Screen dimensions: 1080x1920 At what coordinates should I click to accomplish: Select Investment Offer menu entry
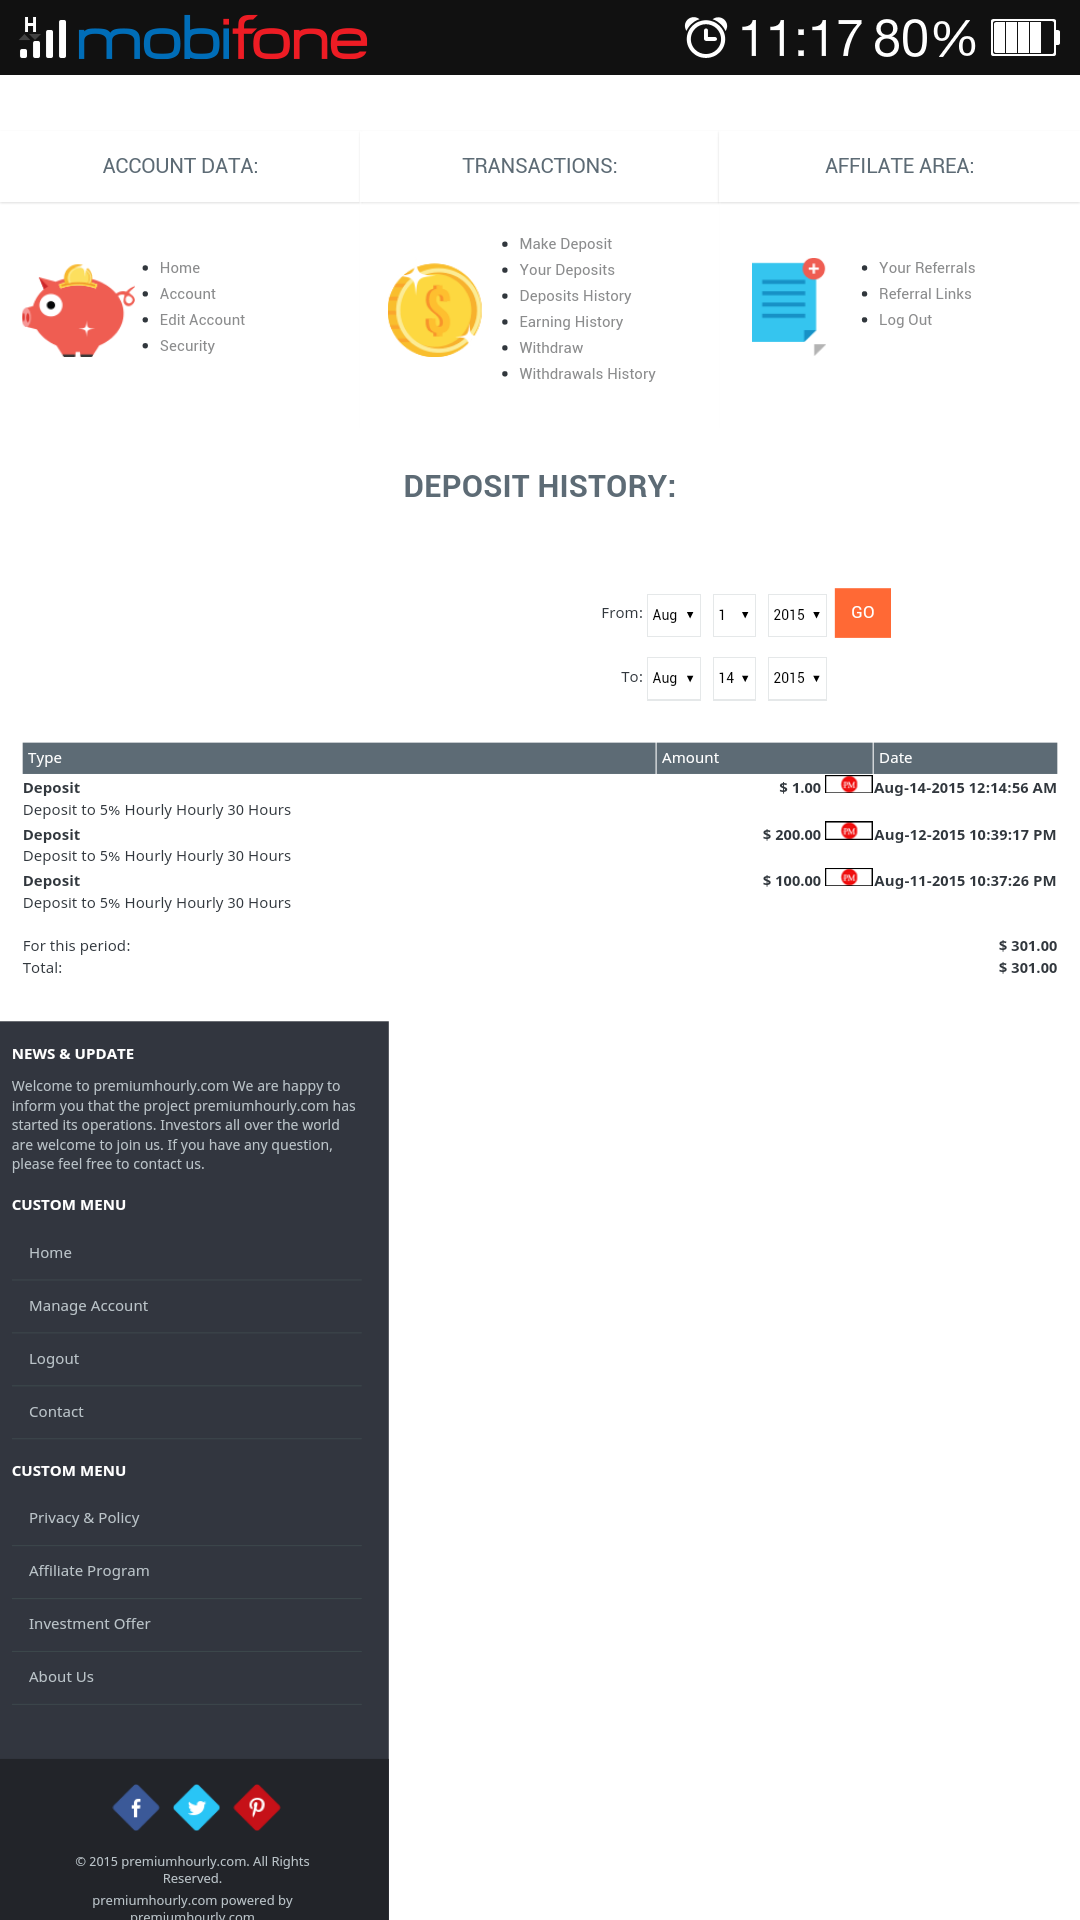tap(89, 1624)
